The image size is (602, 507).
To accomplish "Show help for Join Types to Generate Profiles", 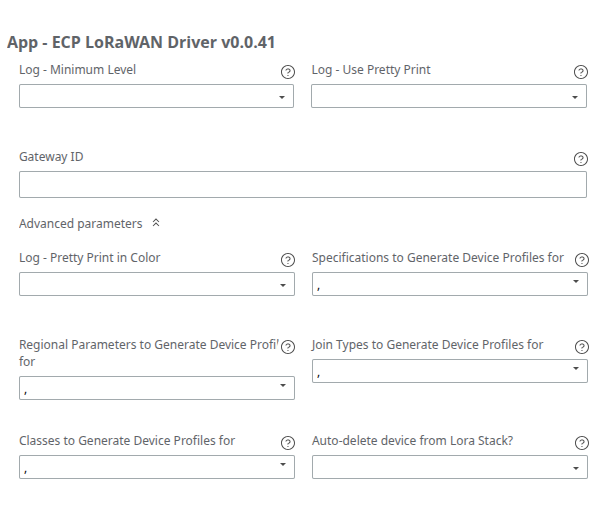I will point(581,347).
